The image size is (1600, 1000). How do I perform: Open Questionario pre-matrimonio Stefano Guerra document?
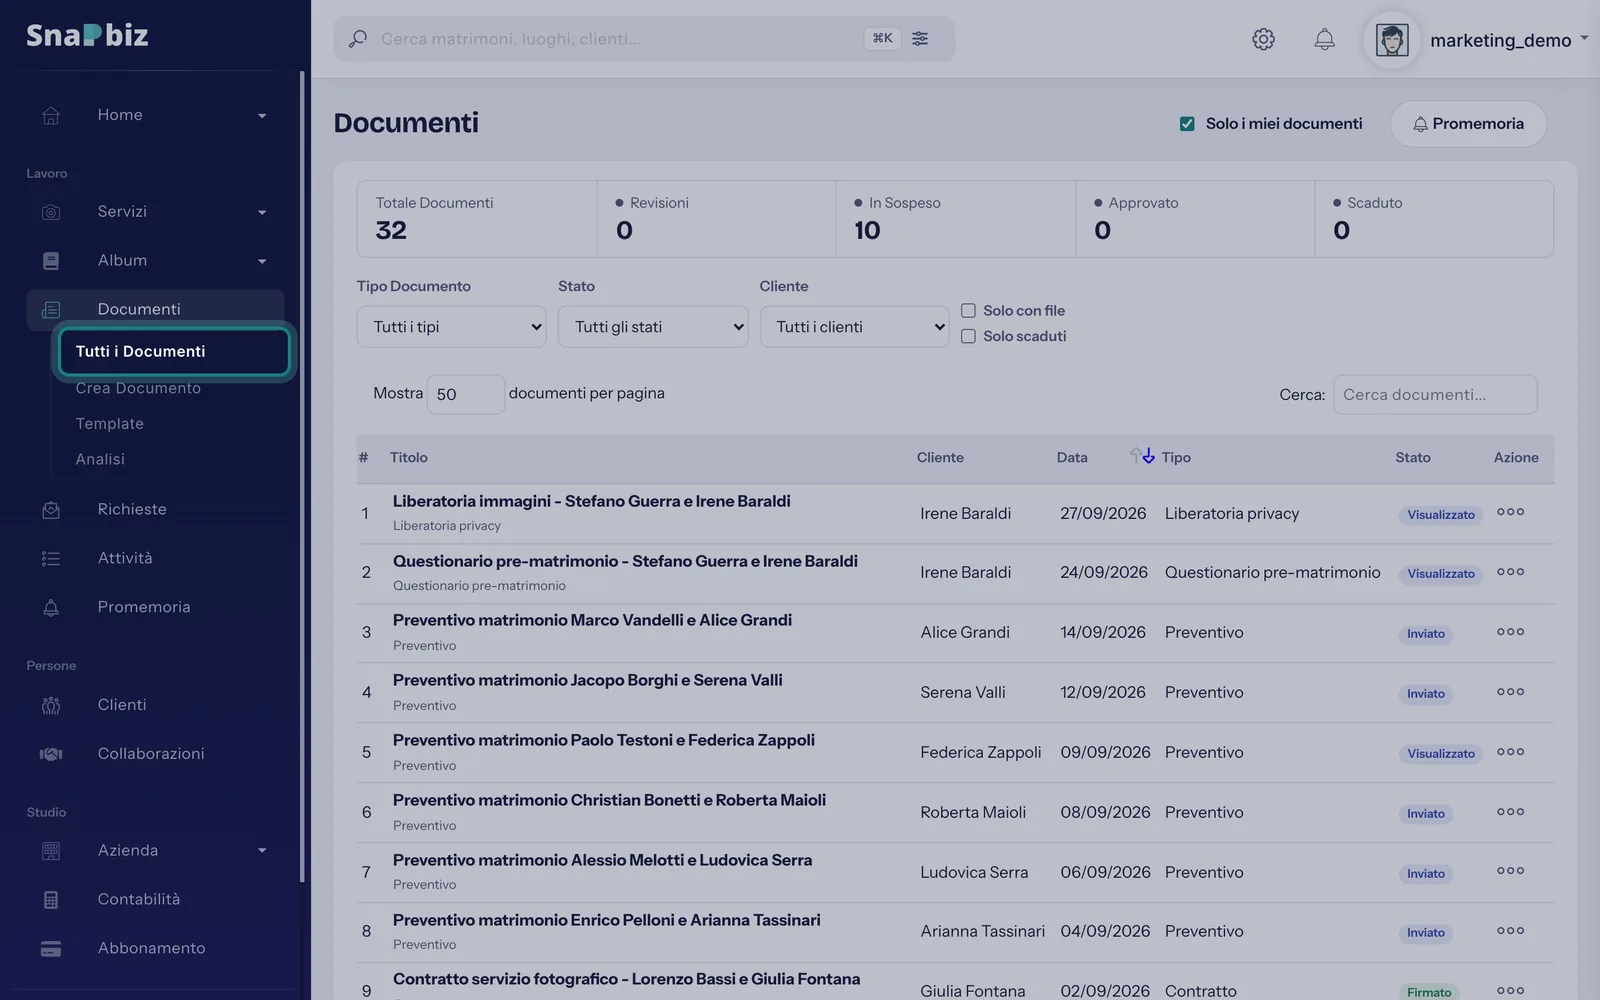[625, 561]
